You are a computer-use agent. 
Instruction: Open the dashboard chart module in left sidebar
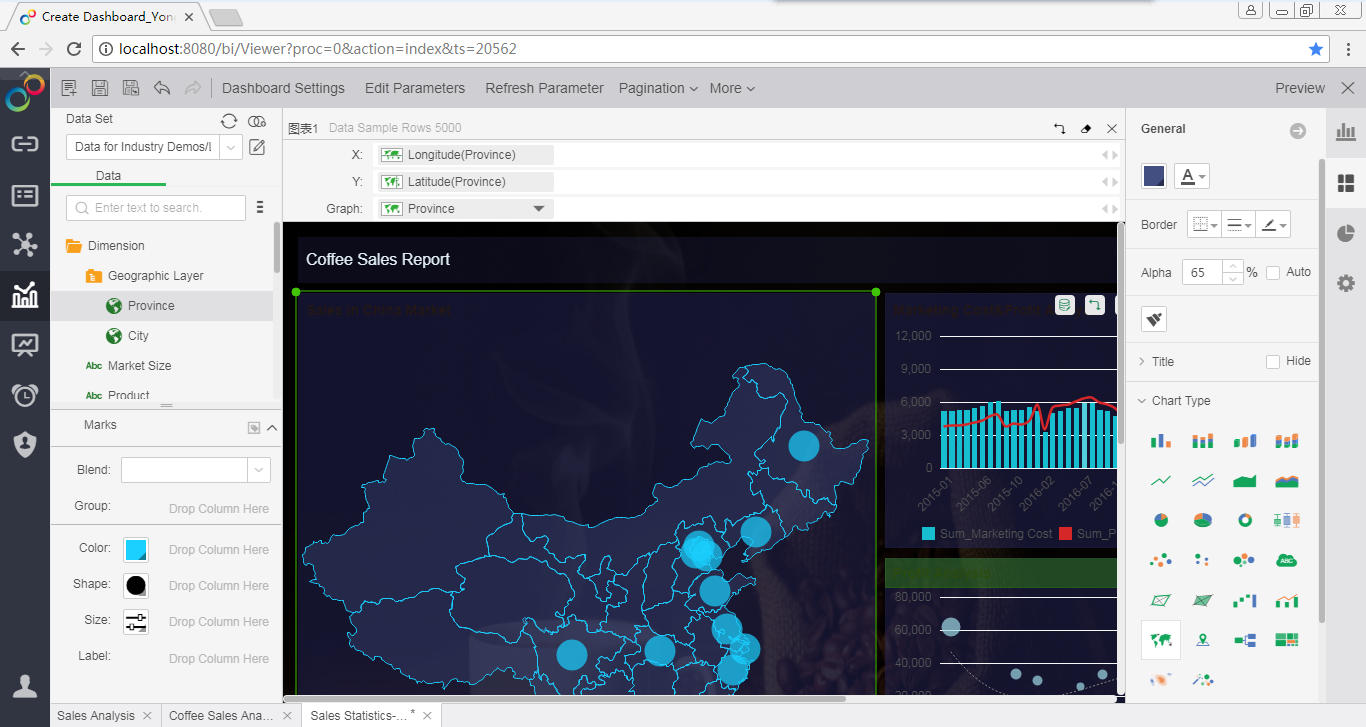point(25,295)
